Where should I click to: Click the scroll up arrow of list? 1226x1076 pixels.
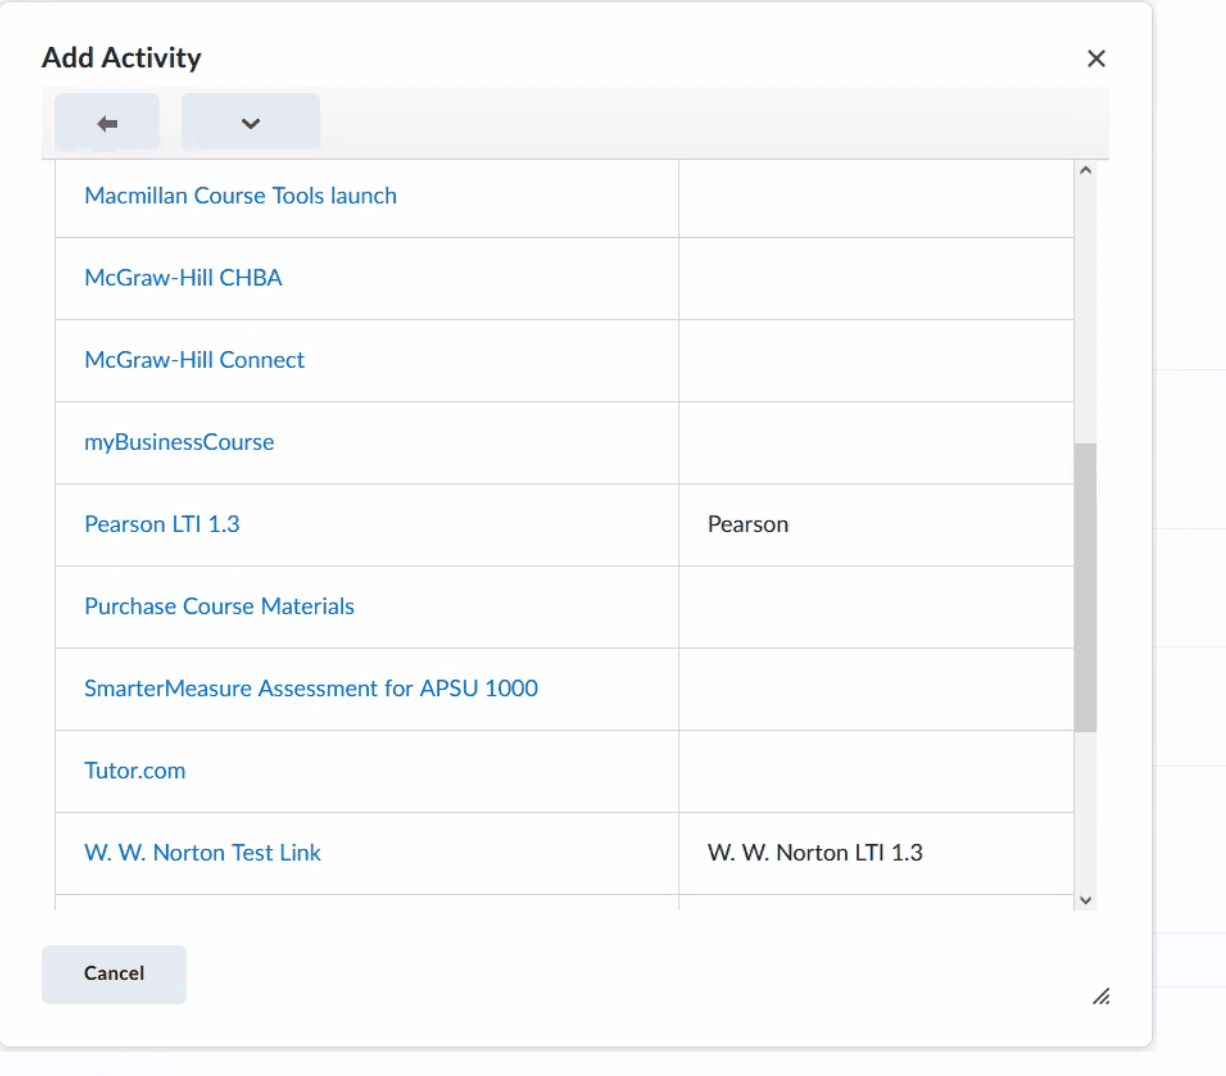pos(1085,171)
